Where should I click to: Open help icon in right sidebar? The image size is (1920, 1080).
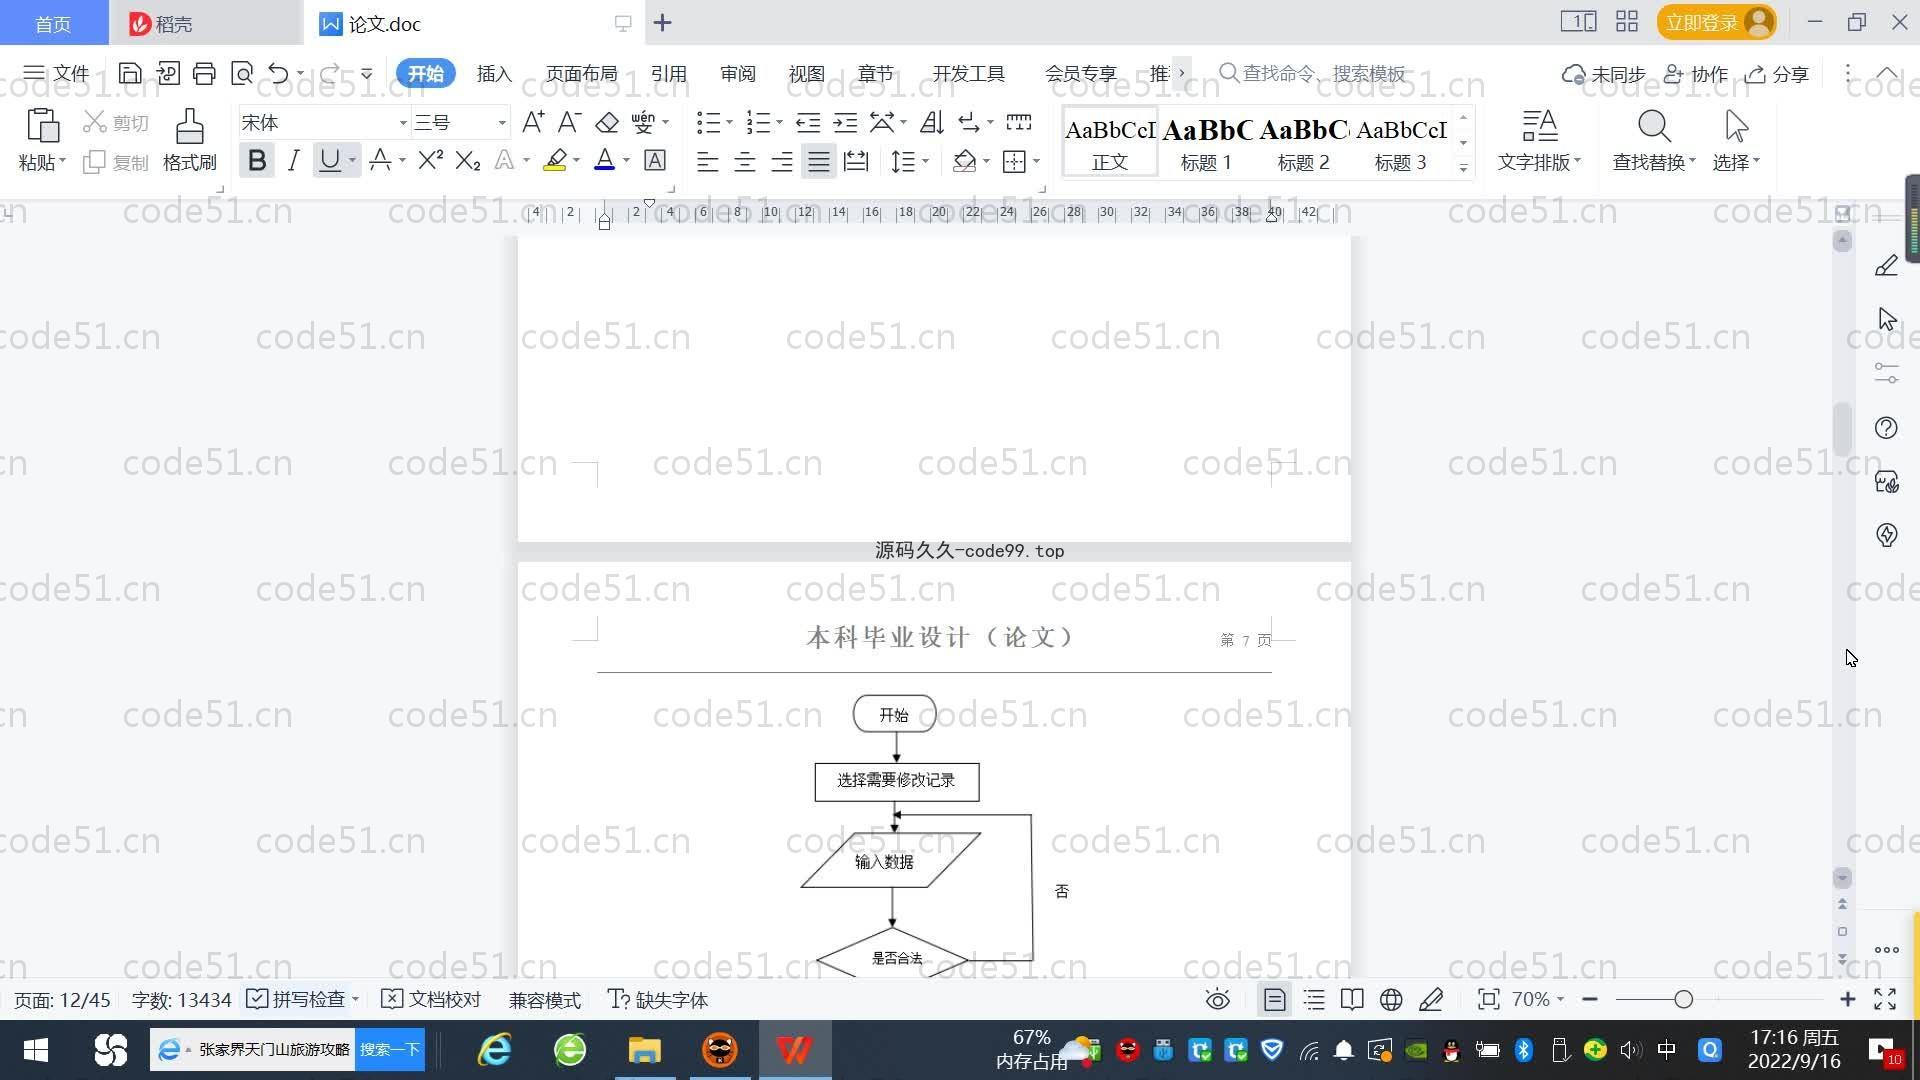point(1886,428)
